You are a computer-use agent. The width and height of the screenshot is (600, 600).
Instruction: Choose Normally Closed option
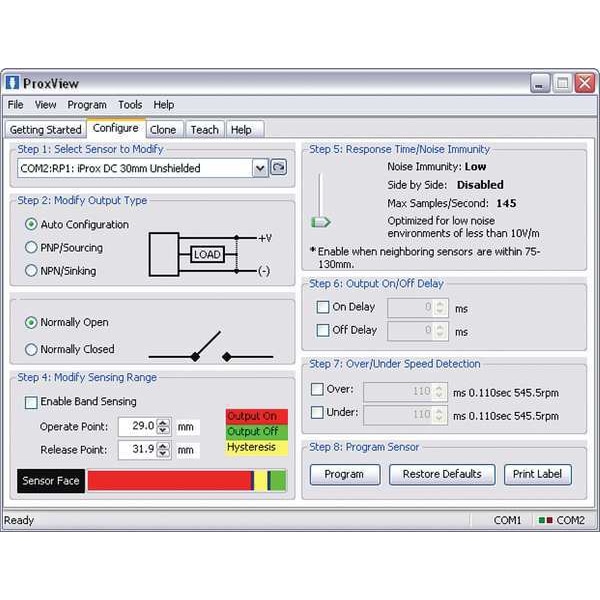pos(32,349)
